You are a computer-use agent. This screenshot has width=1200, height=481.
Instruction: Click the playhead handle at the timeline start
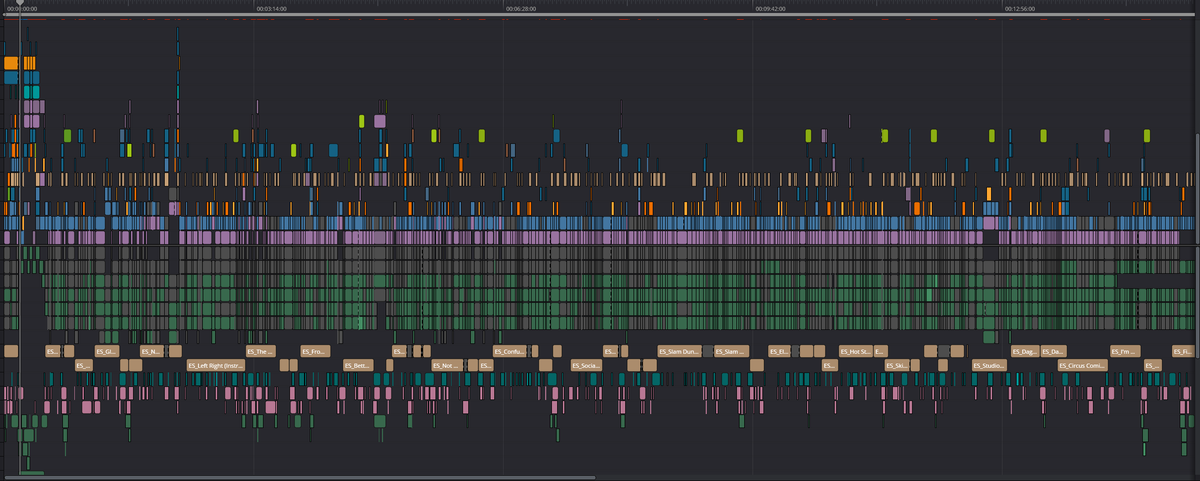[19, 4]
